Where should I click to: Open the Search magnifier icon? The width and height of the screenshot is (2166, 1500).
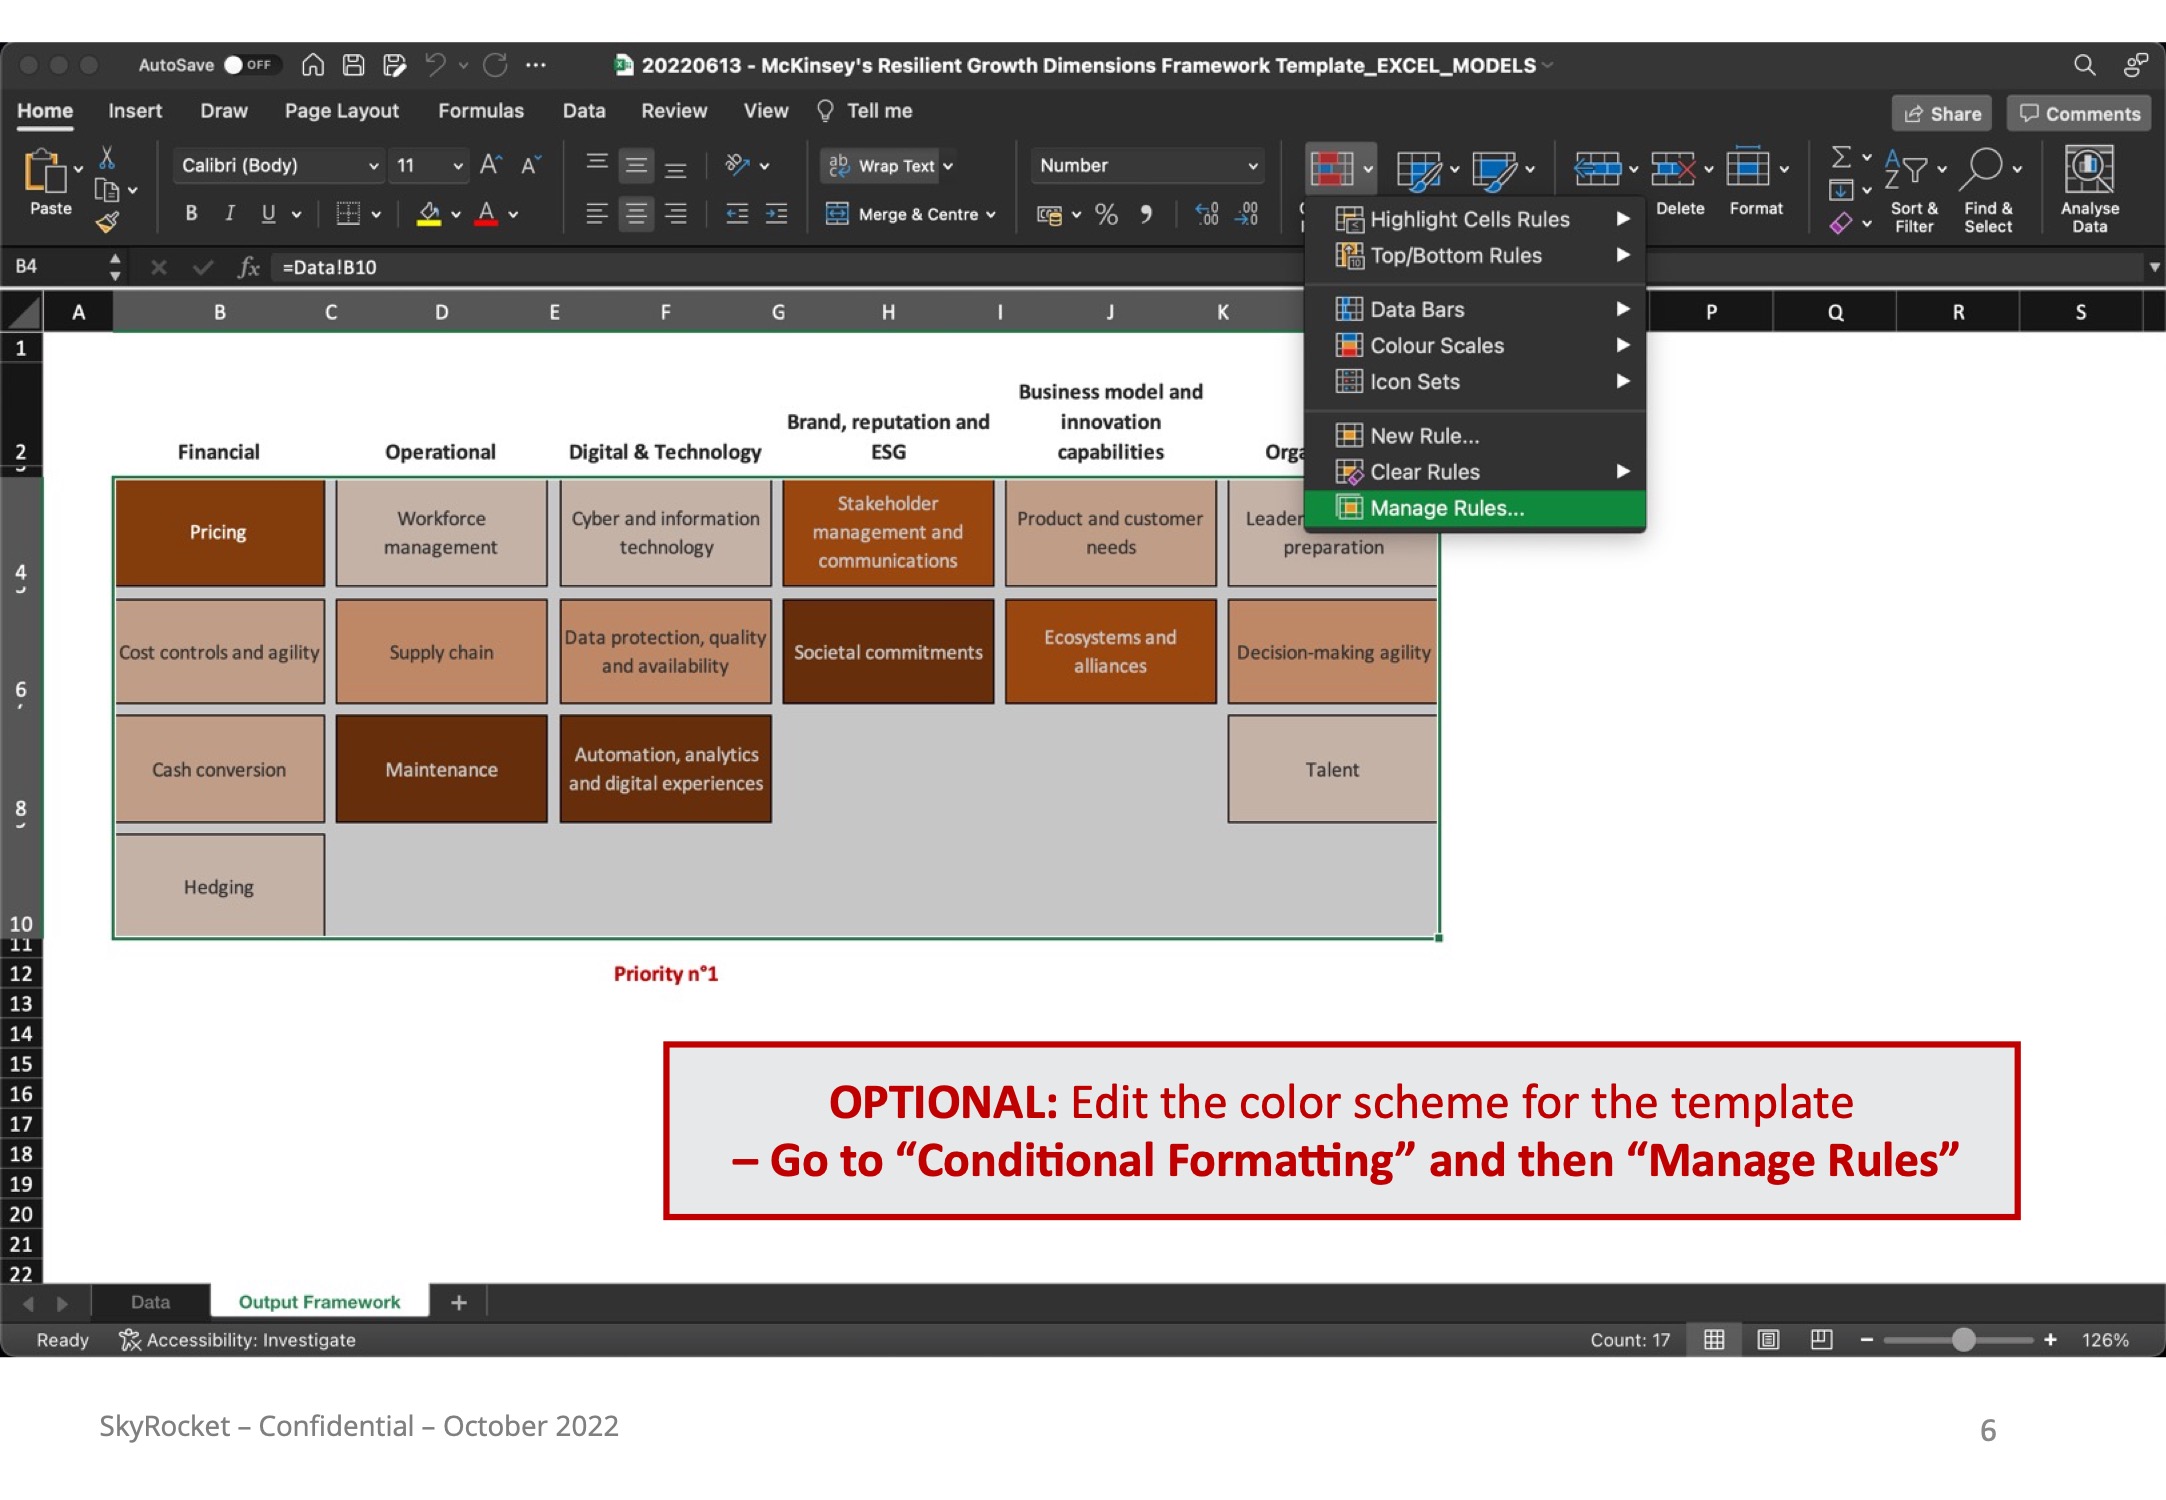click(2084, 65)
